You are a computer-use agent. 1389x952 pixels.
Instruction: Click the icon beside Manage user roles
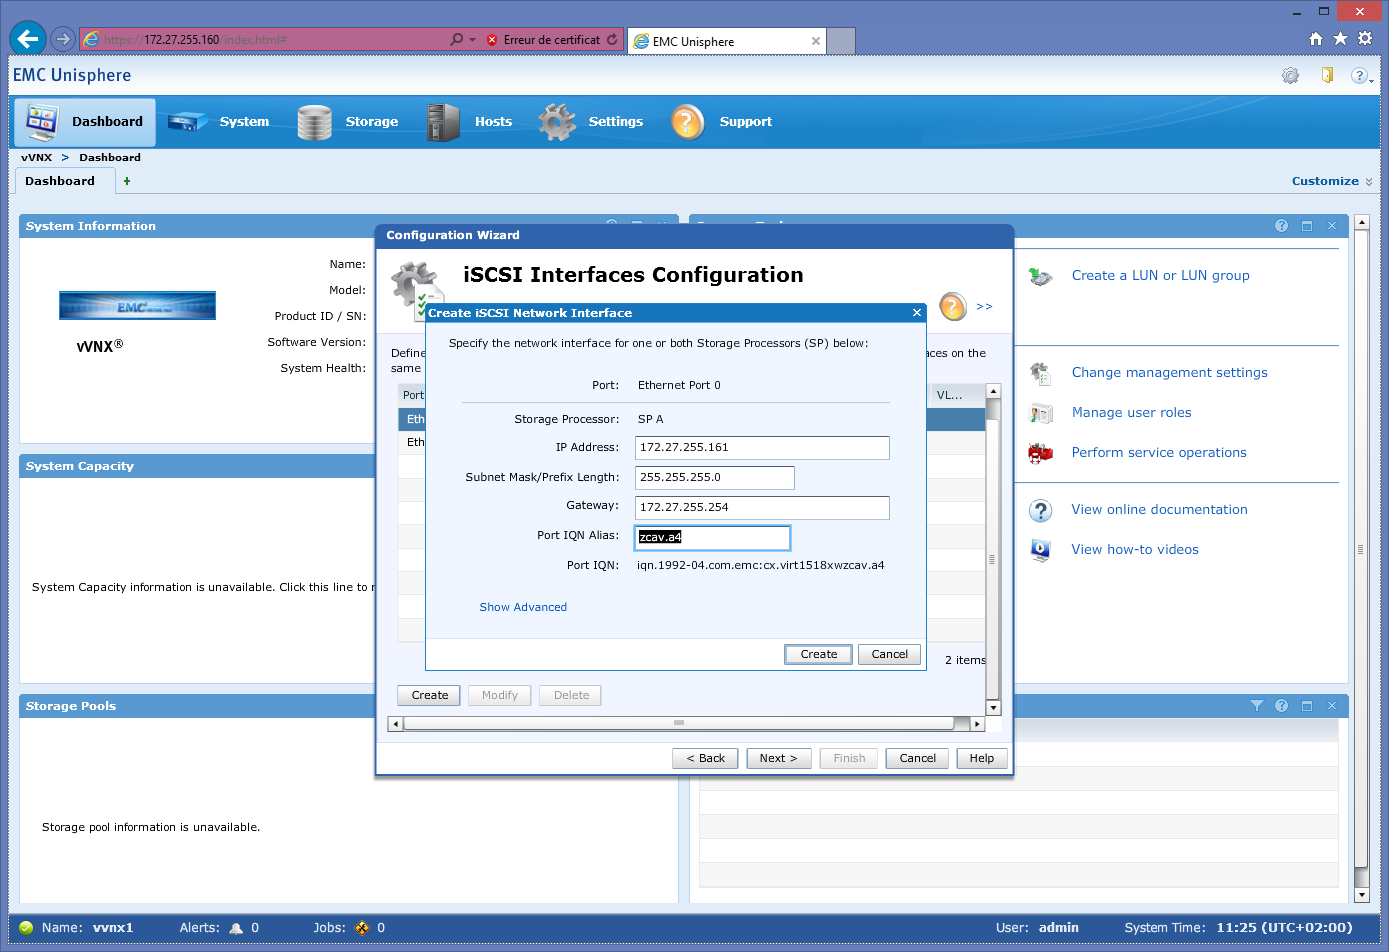(x=1041, y=413)
